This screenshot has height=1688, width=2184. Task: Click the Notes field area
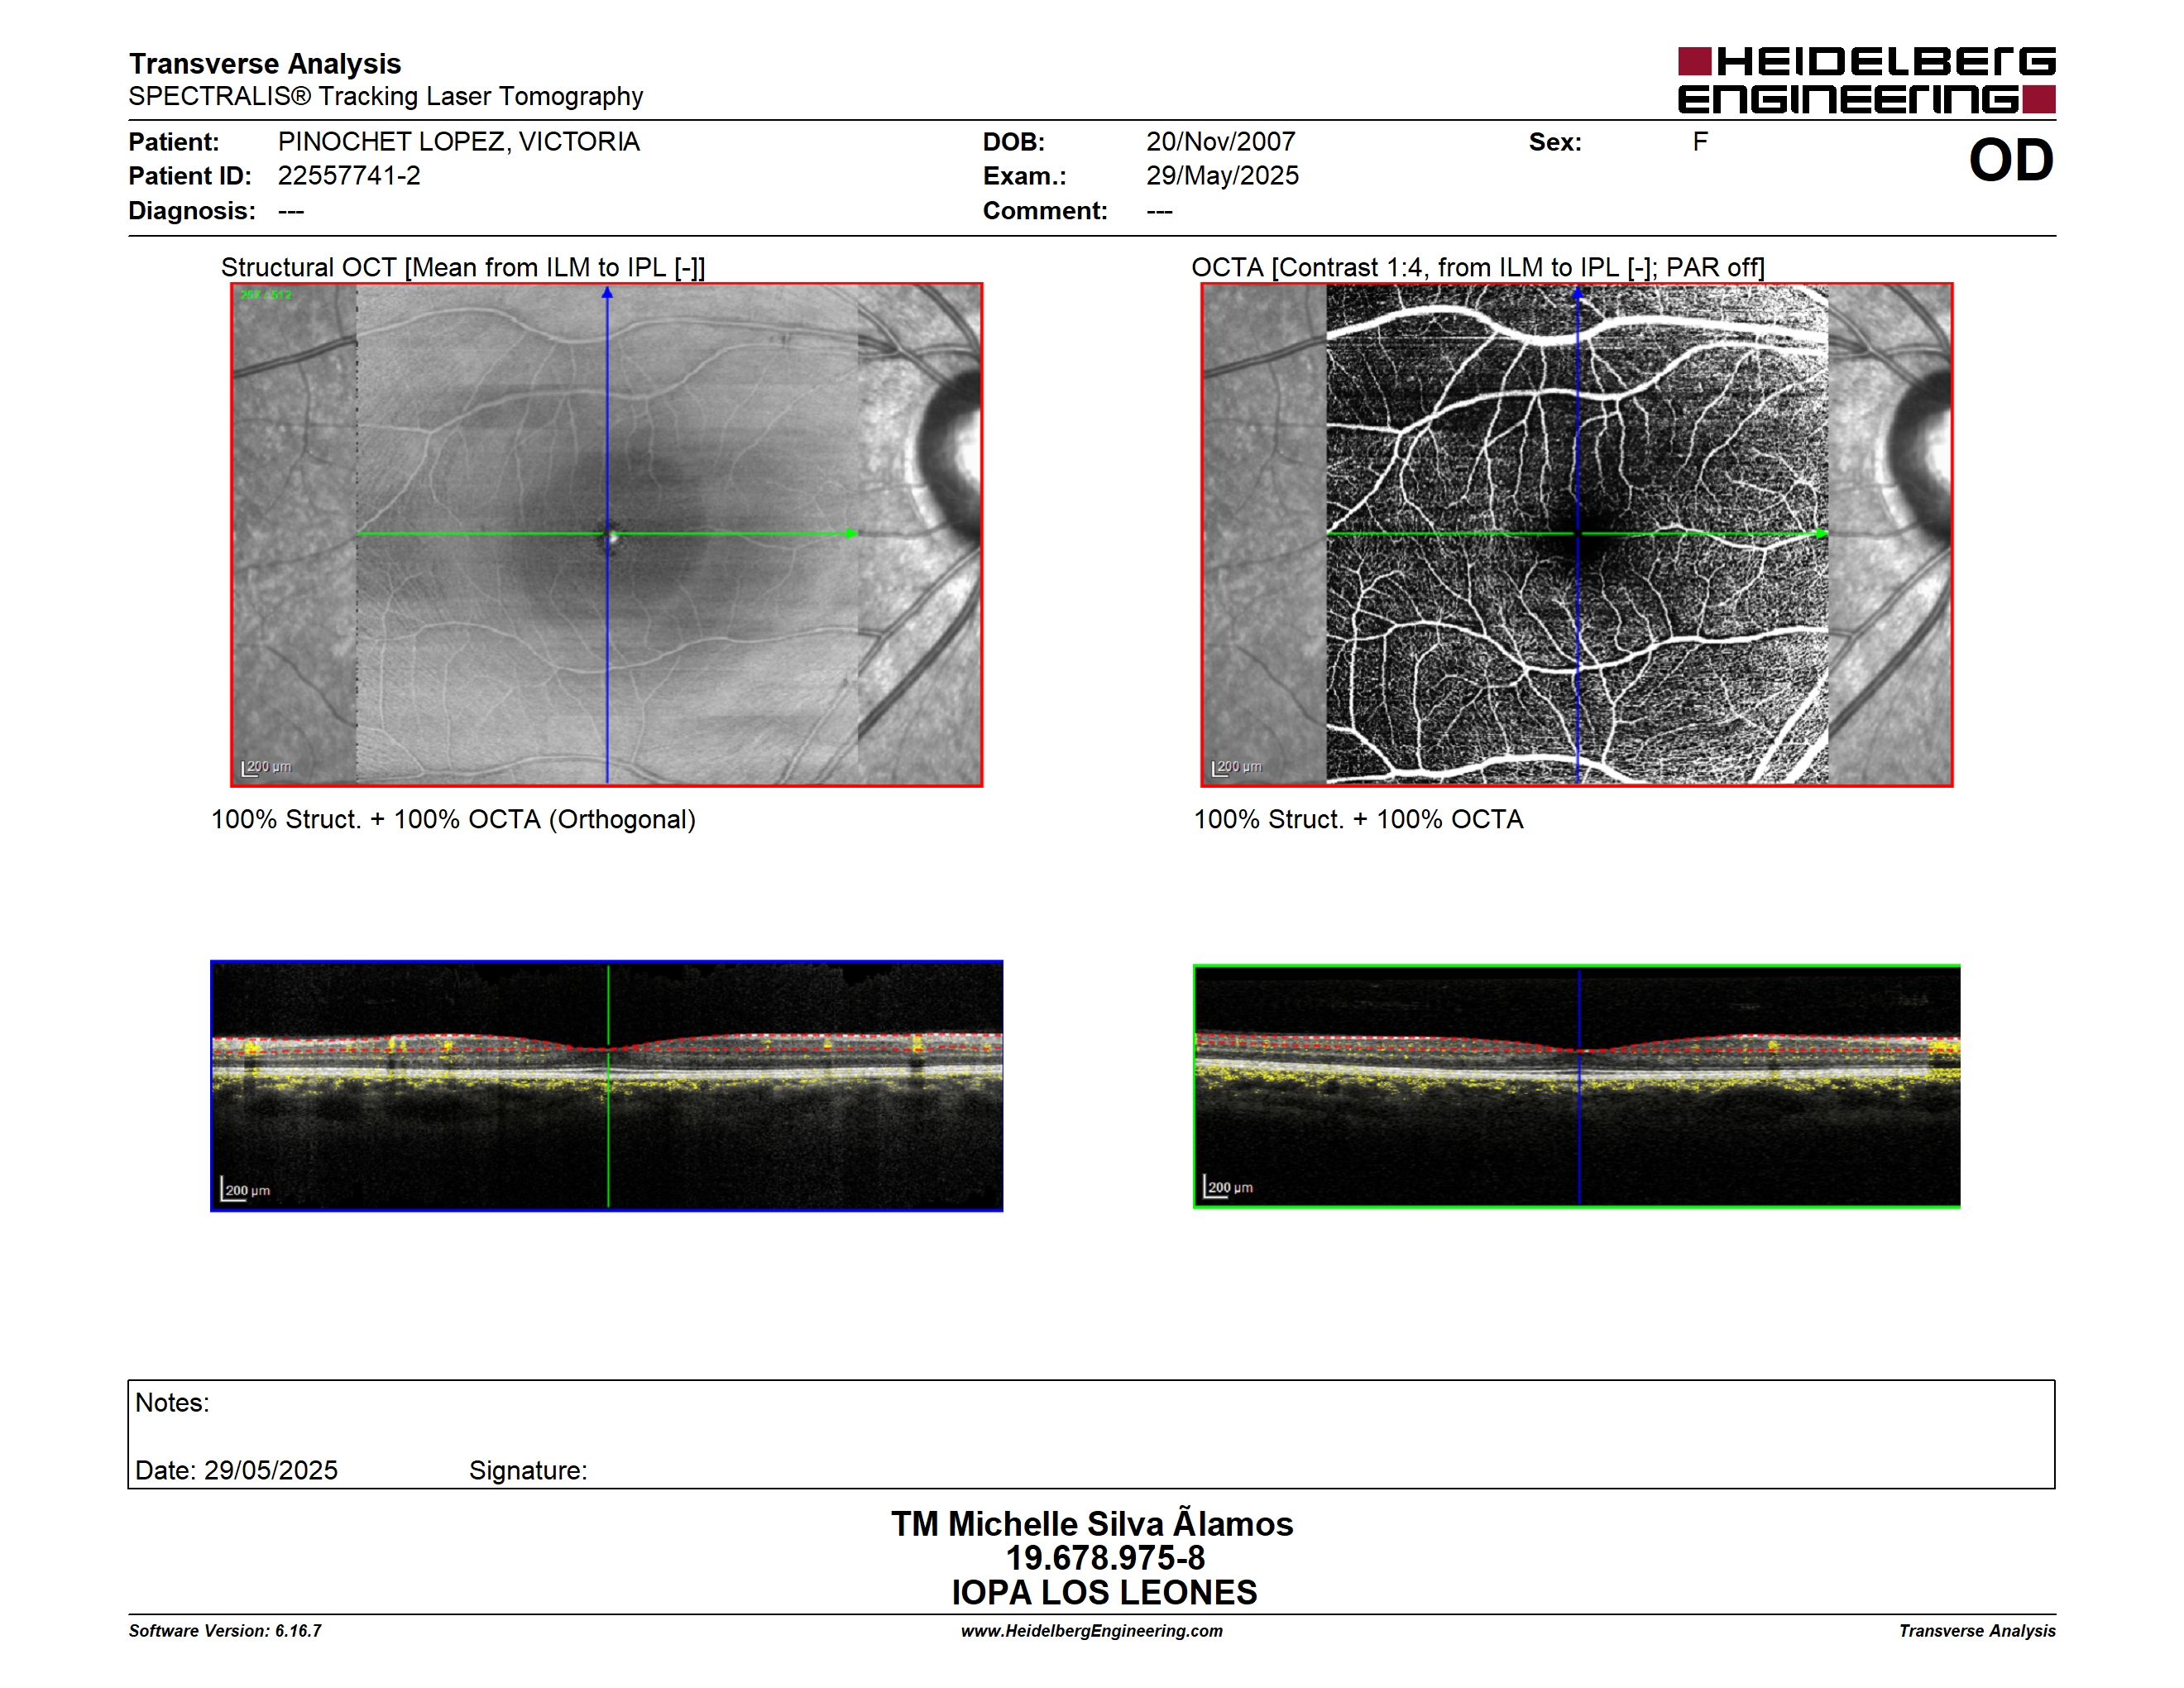point(1092,1434)
